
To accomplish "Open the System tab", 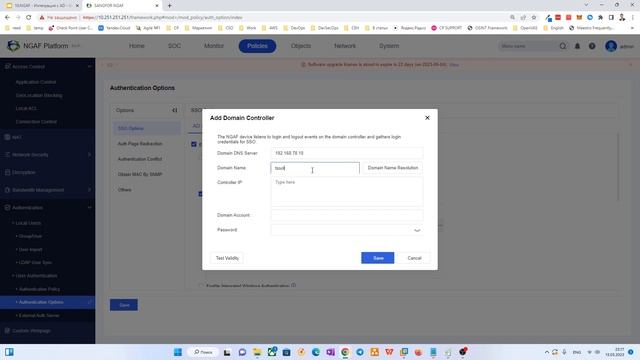I will 389,46.
